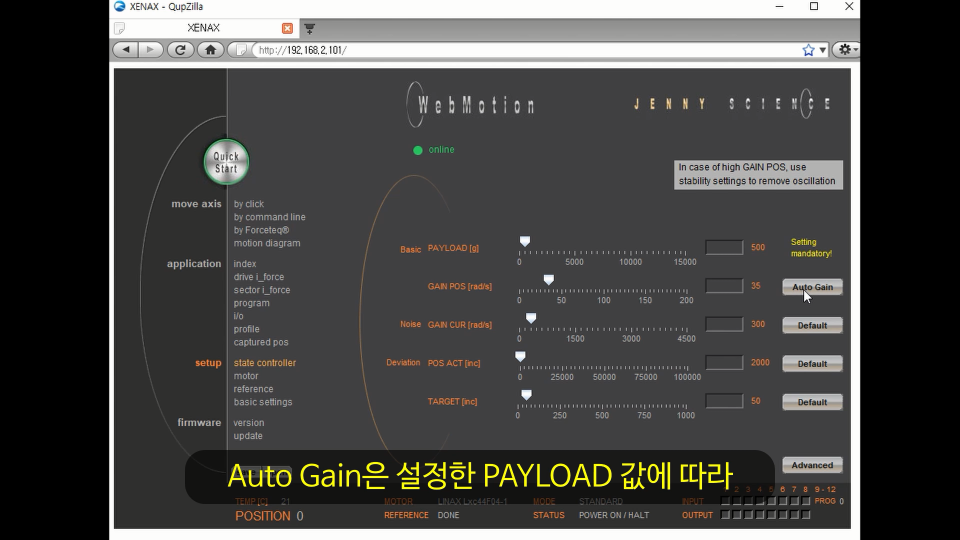
Task: Click the WebMotion logo
Action: coord(471,105)
